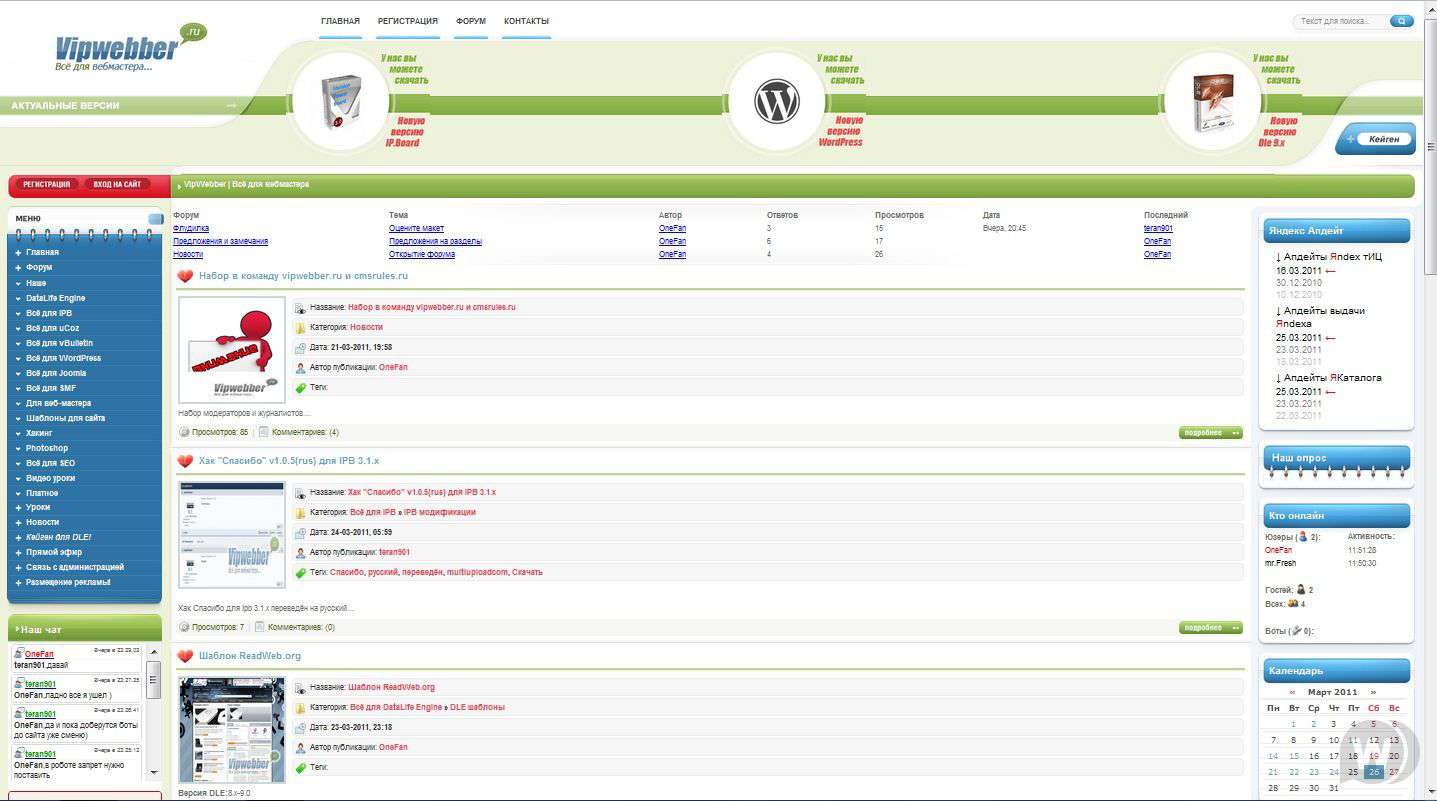Open the Флудилка forum link

pyautogui.click(x=191, y=228)
